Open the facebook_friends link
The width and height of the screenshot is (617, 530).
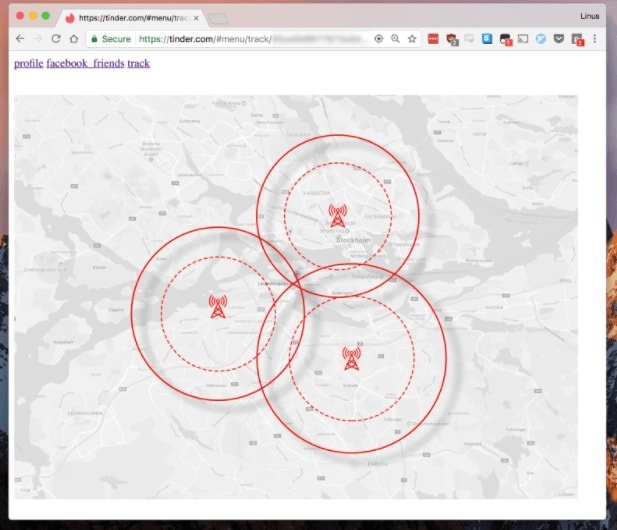(x=85, y=64)
